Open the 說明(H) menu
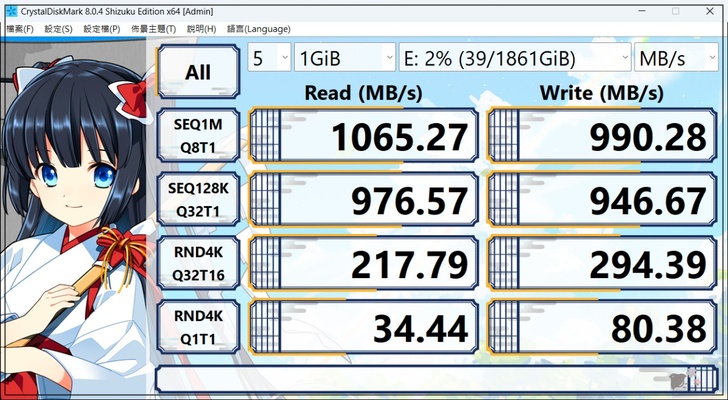Viewport: 728px width, 400px height. [201, 29]
